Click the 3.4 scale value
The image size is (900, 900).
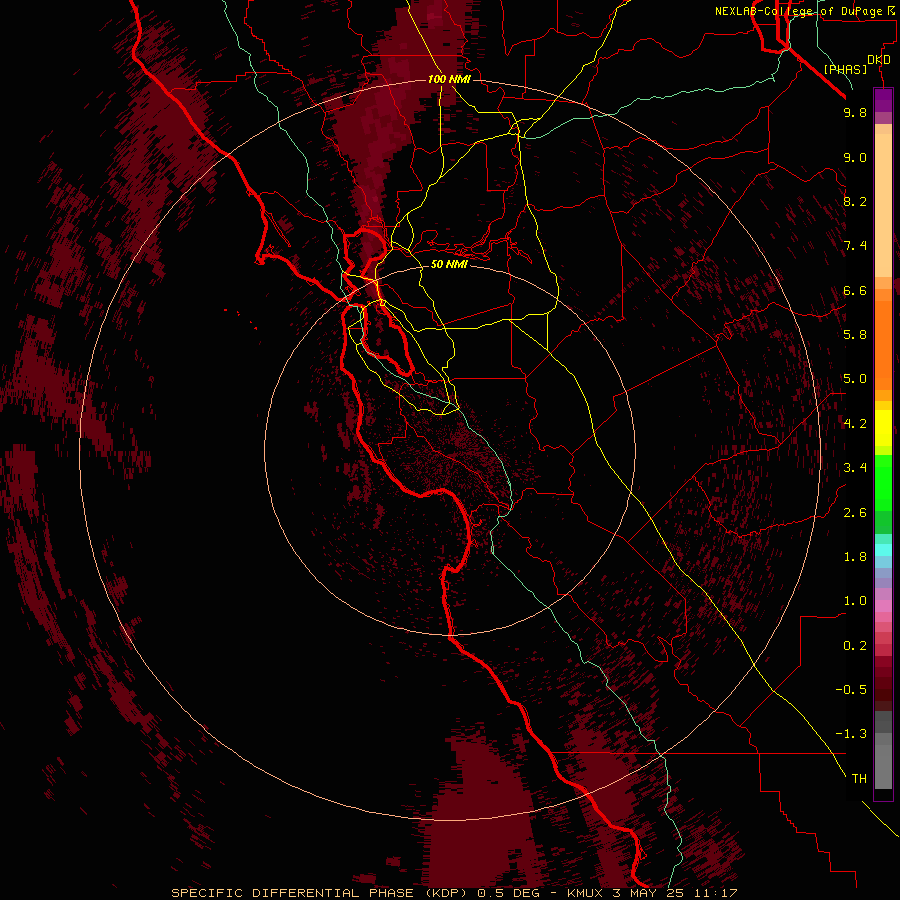(x=855, y=467)
